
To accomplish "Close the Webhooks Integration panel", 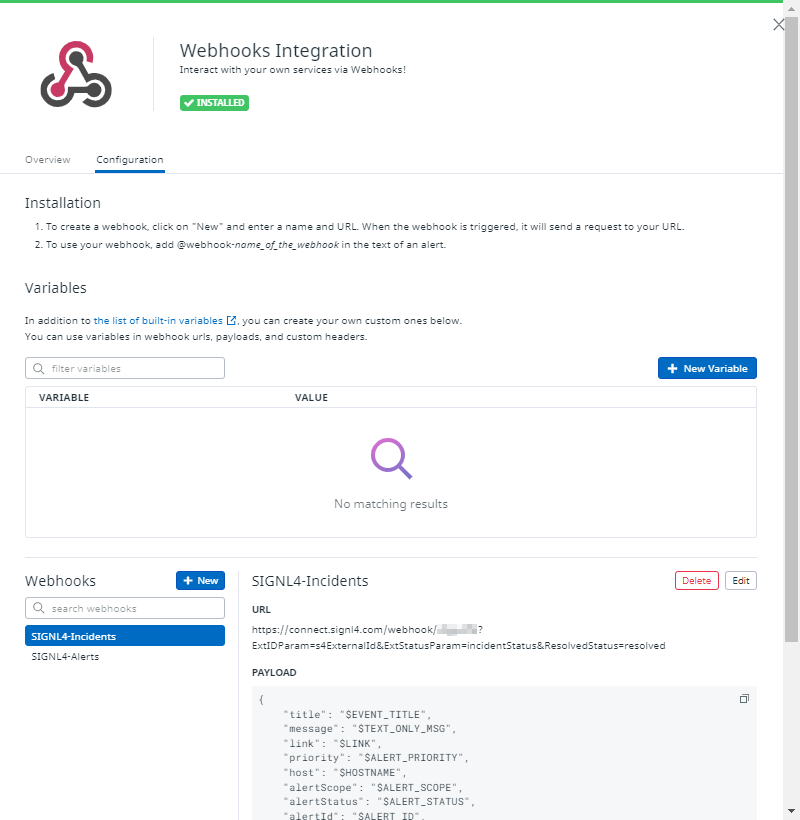I will (778, 25).
